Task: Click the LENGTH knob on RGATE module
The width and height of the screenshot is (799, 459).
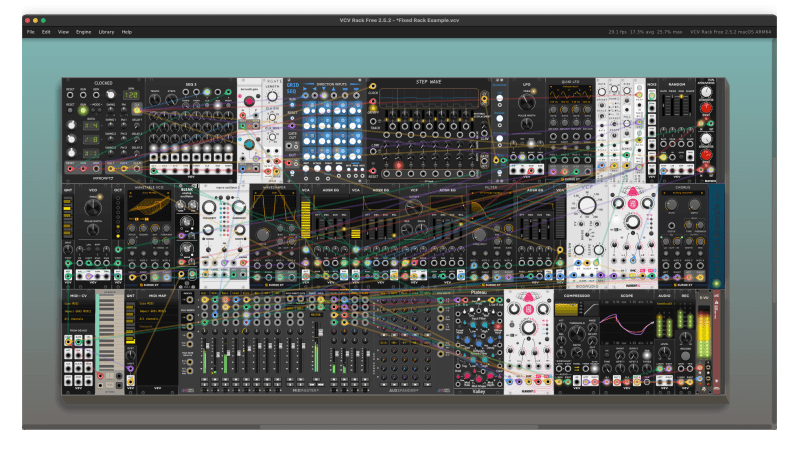Action: [273, 96]
